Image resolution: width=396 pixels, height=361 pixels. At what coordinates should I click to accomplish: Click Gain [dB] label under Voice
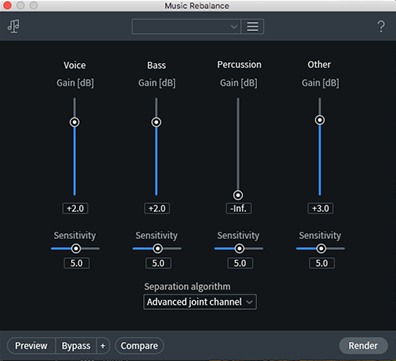coord(75,83)
